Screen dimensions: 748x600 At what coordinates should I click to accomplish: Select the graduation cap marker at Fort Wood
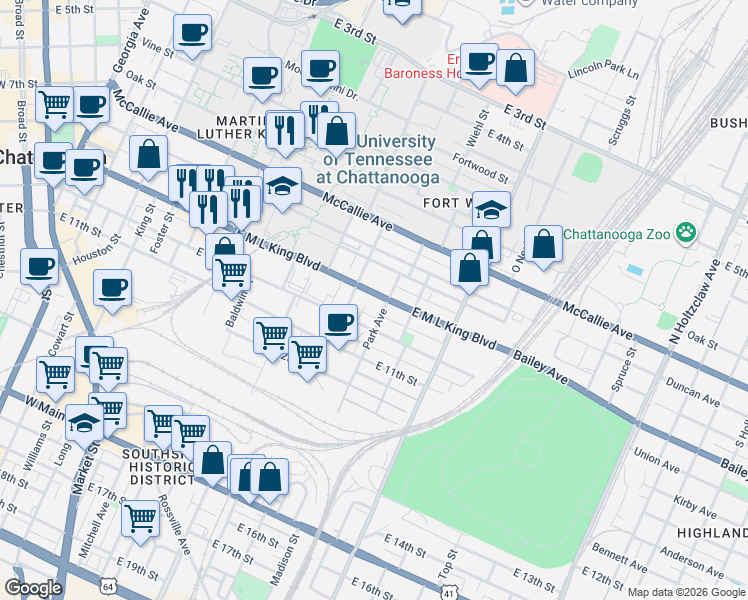tap(491, 211)
